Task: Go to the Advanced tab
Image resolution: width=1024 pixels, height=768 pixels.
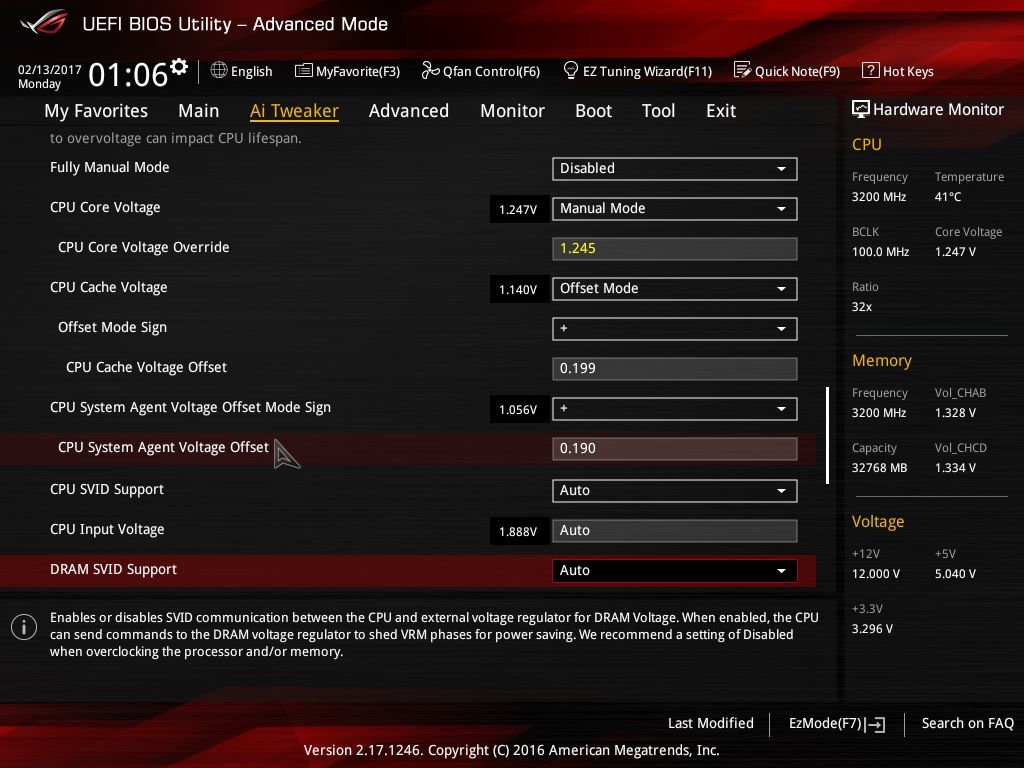Action: coord(409,111)
